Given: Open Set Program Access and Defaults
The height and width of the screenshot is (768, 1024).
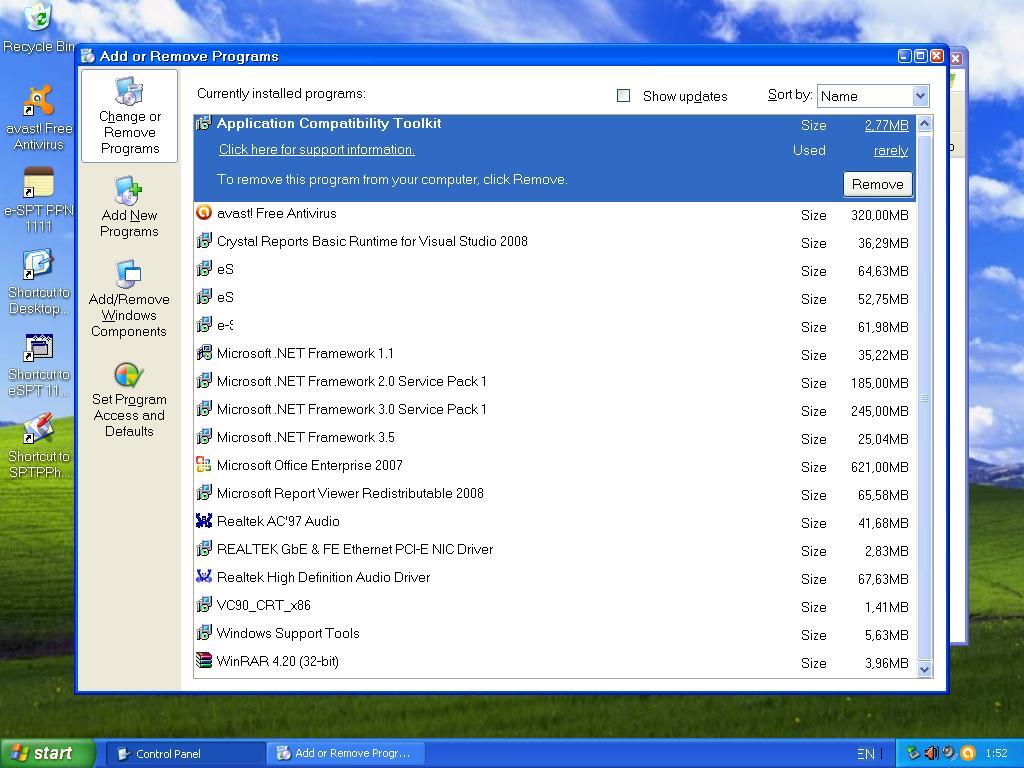Looking at the screenshot, I should click(129, 399).
